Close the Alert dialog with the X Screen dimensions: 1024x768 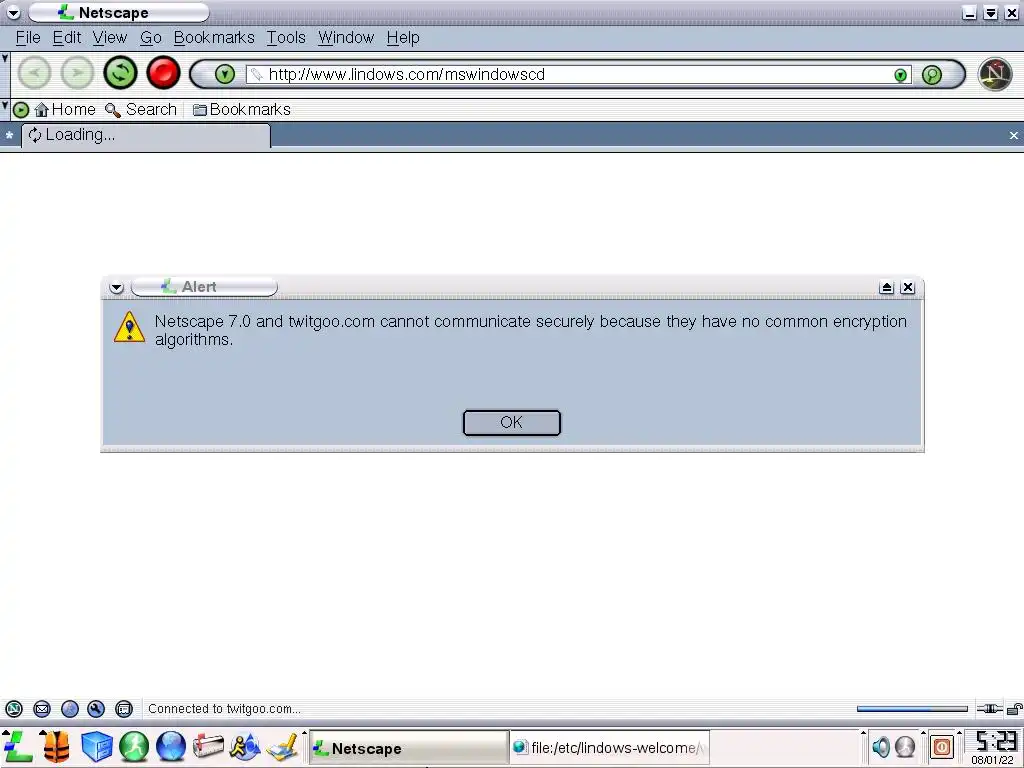[x=908, y=287]
